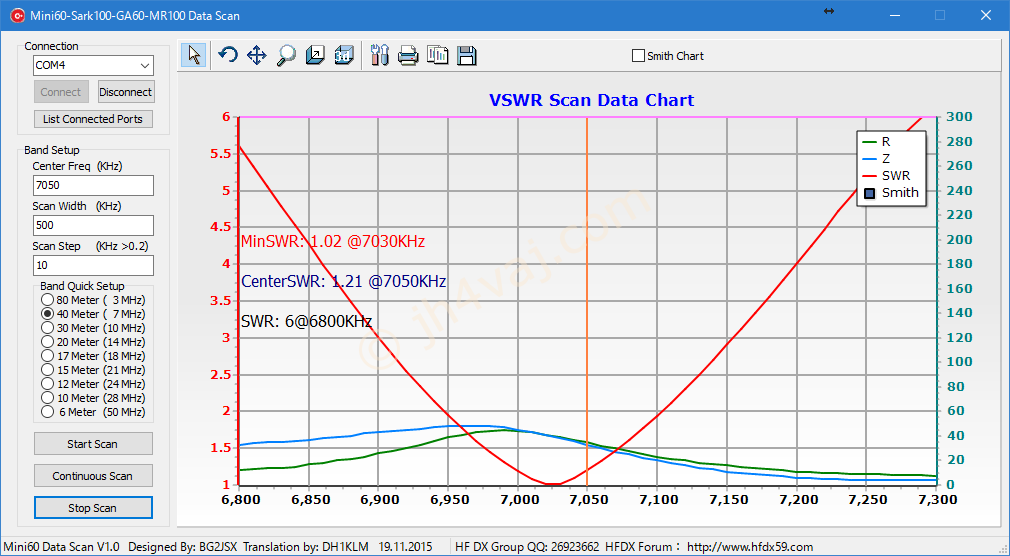Click the Start Scan button
The height and width of the screenshot is (556, 1010).
tap(93, 444)
